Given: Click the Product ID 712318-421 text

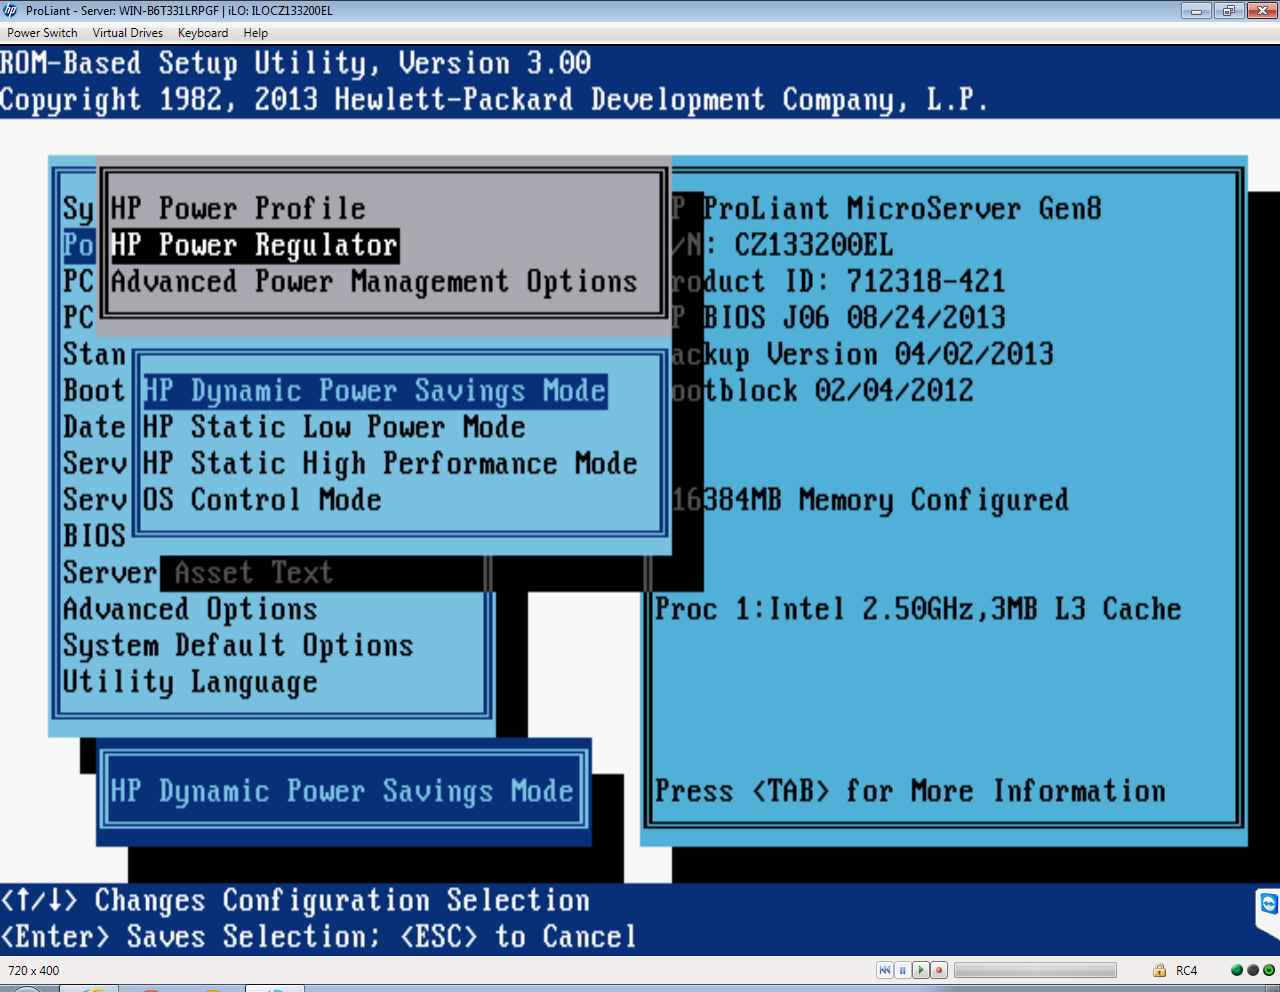Looking at the screenshot, I should 838,282.
